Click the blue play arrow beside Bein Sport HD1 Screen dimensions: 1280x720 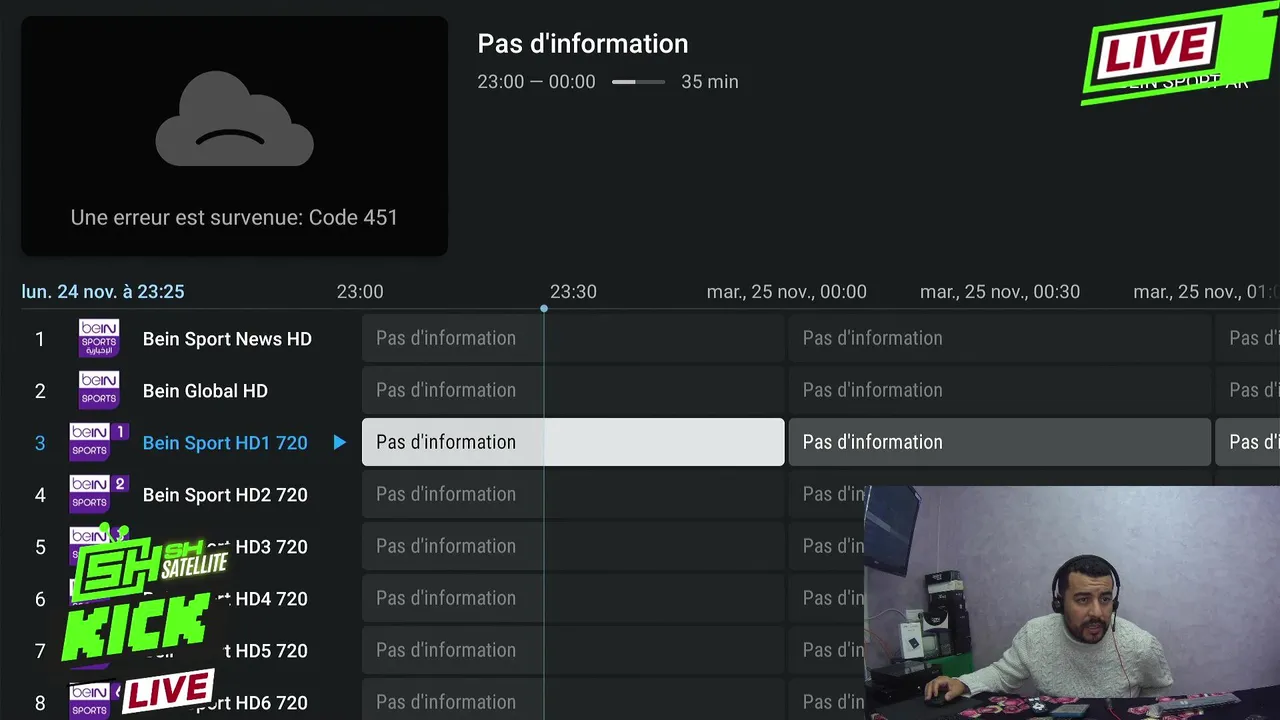(340, 442)
